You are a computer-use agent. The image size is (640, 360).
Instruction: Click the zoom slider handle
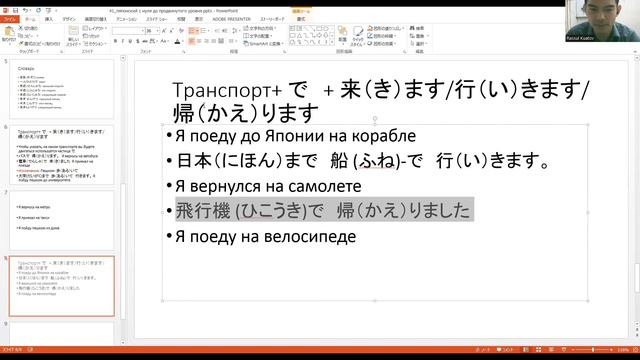click(593, 350)
